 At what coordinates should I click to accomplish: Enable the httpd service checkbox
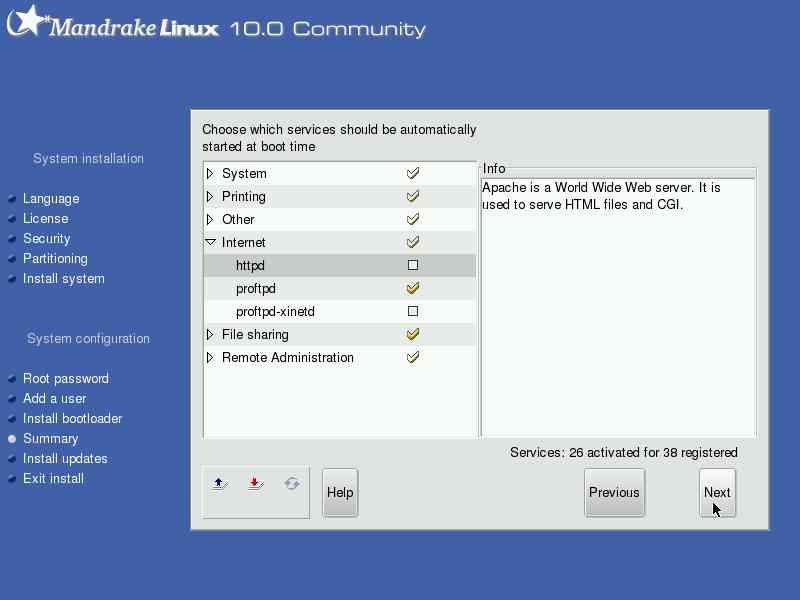click(x=413, y=265)
